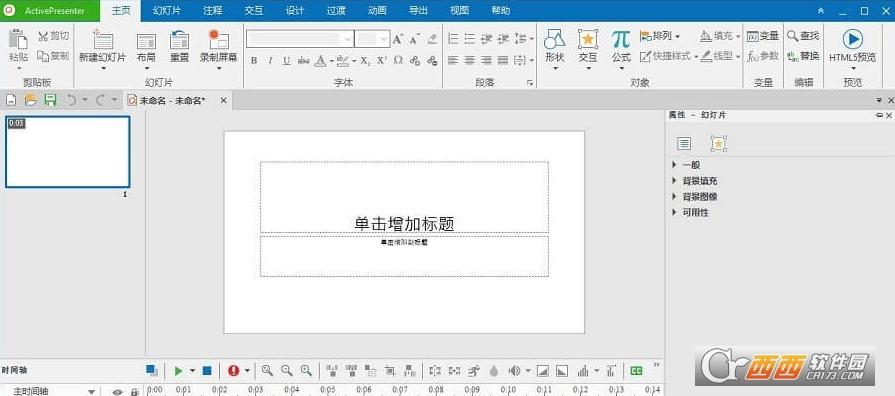Click the clear formatting eraser icon
This screenshot has width=895, height=396.
tap(432, 39)
